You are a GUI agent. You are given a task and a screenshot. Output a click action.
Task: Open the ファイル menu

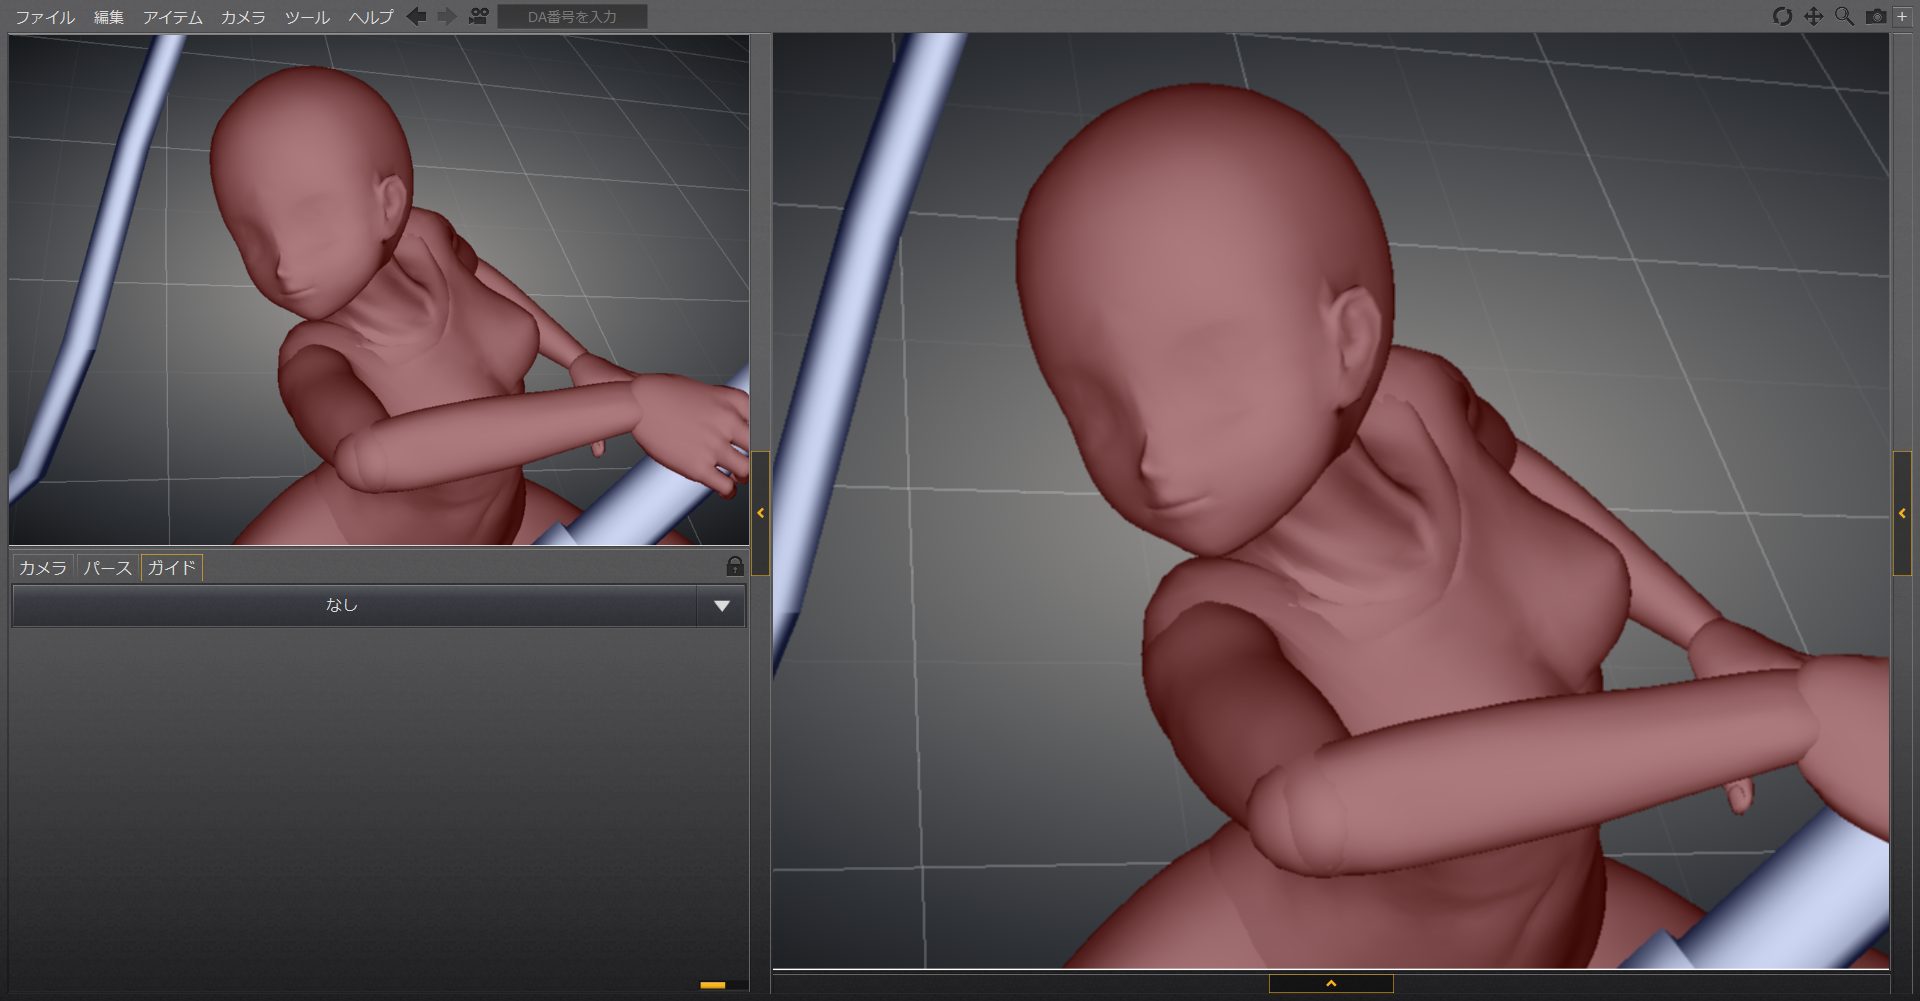pyautogui.click(x=45, y=17)
